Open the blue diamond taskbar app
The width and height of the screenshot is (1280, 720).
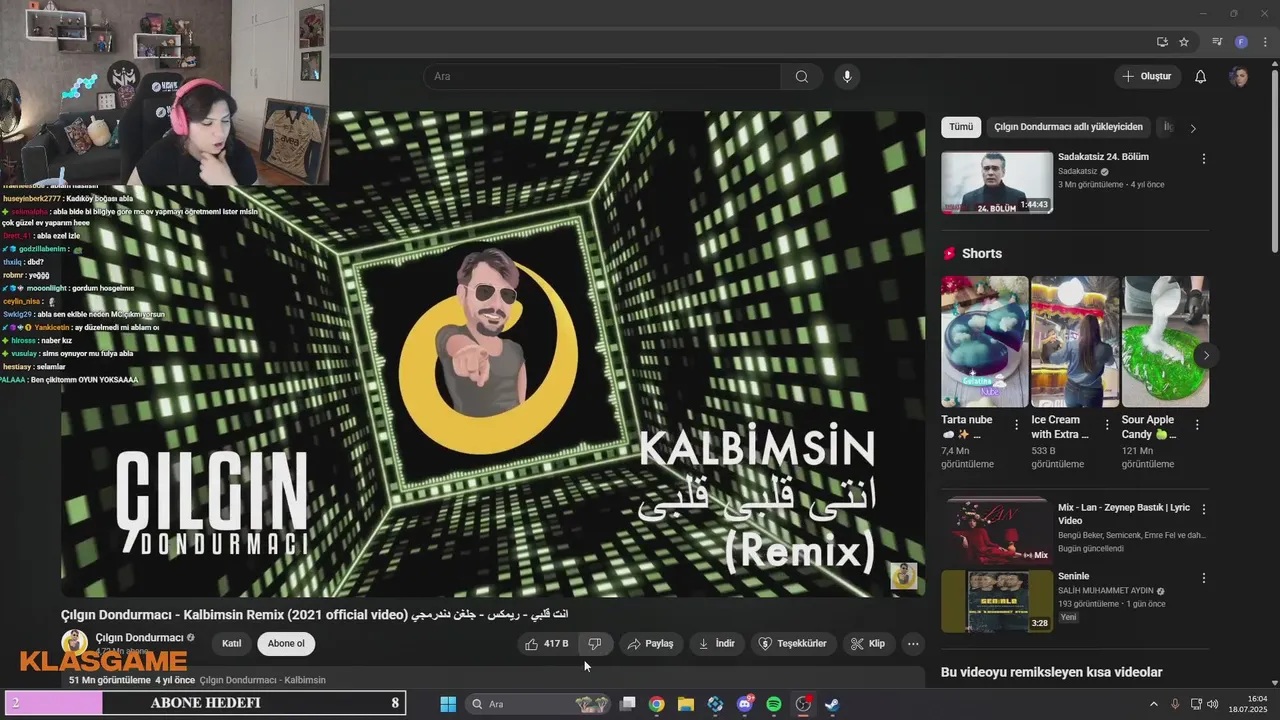(x=715, y=704)
